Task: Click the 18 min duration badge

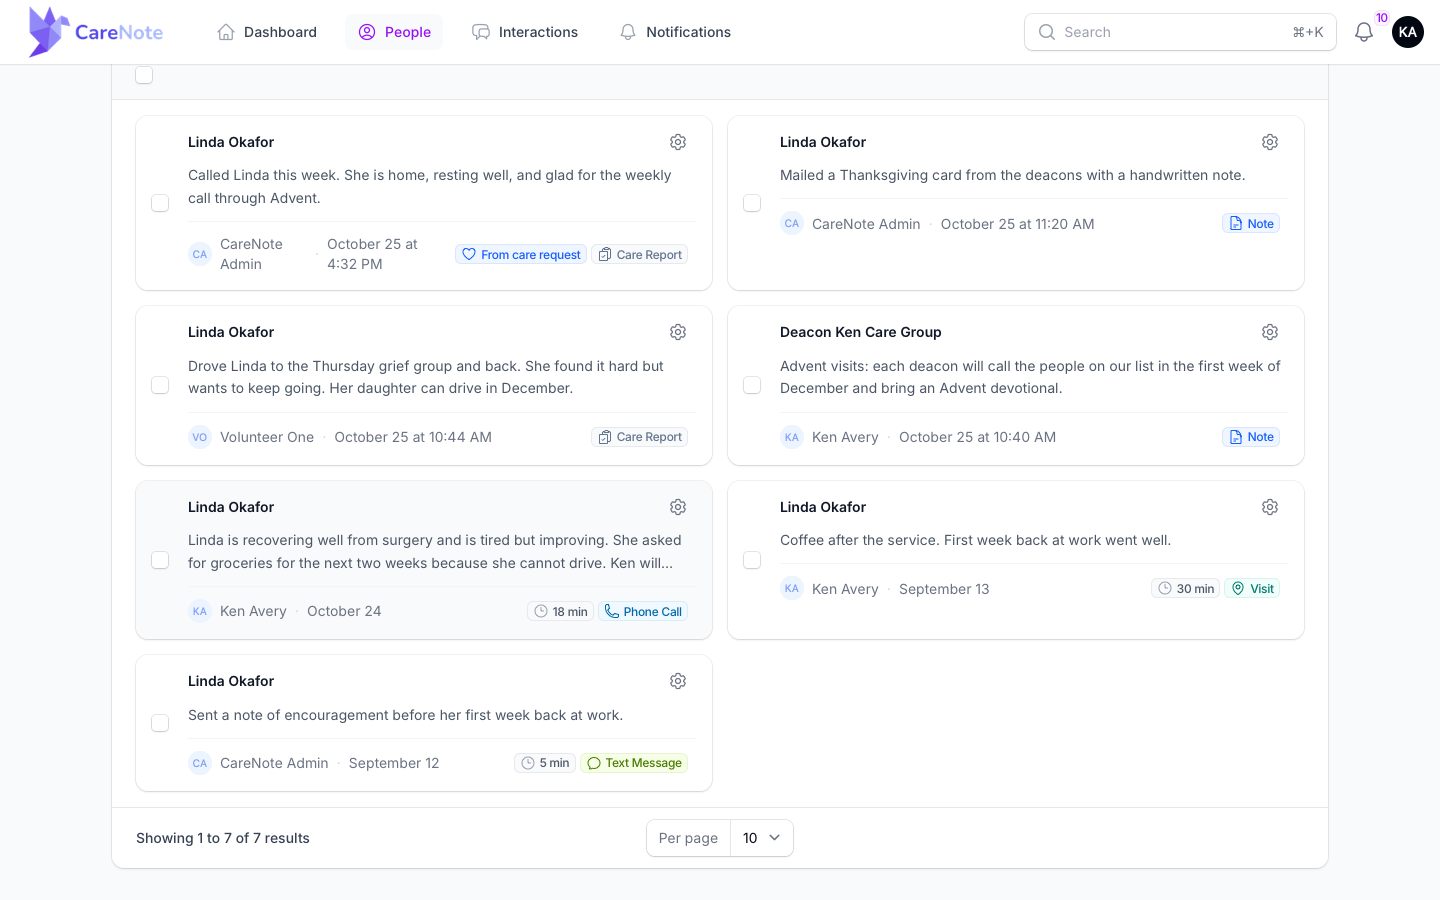Action: [x=560, y=611]
